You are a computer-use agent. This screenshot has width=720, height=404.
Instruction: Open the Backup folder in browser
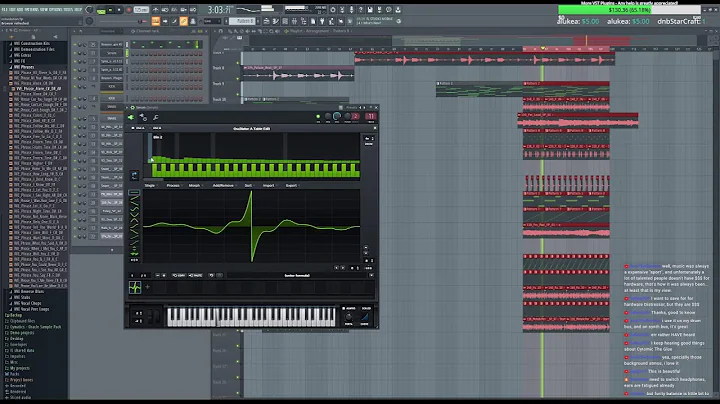tap(14, 315)
